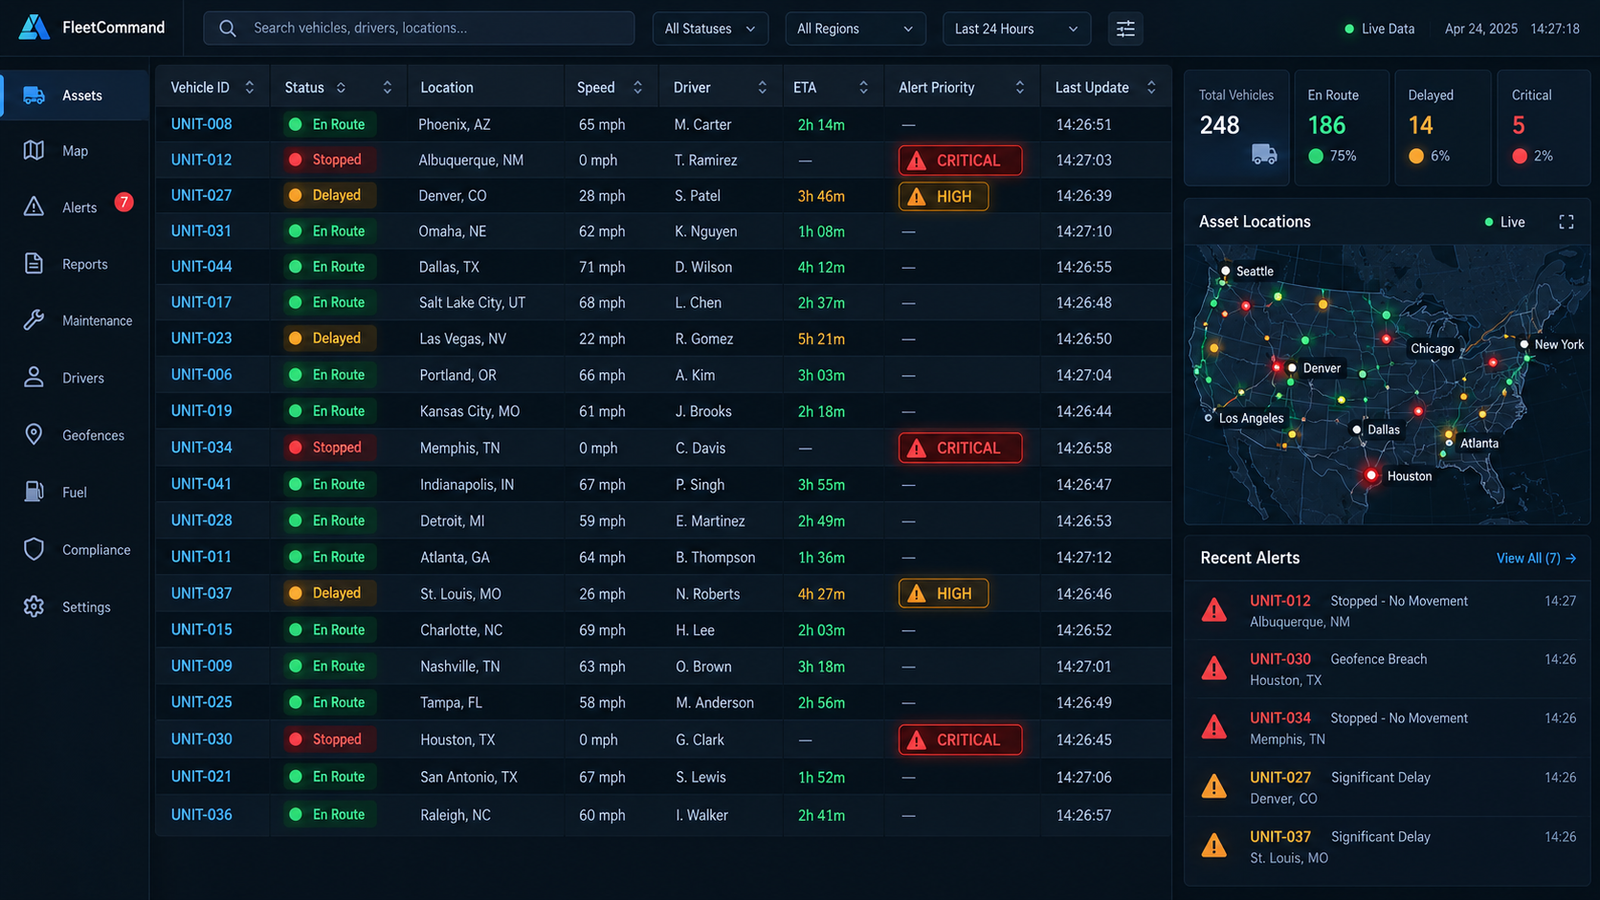
Task: Focus the vehicle search field
Action: [x=419, y=28]
